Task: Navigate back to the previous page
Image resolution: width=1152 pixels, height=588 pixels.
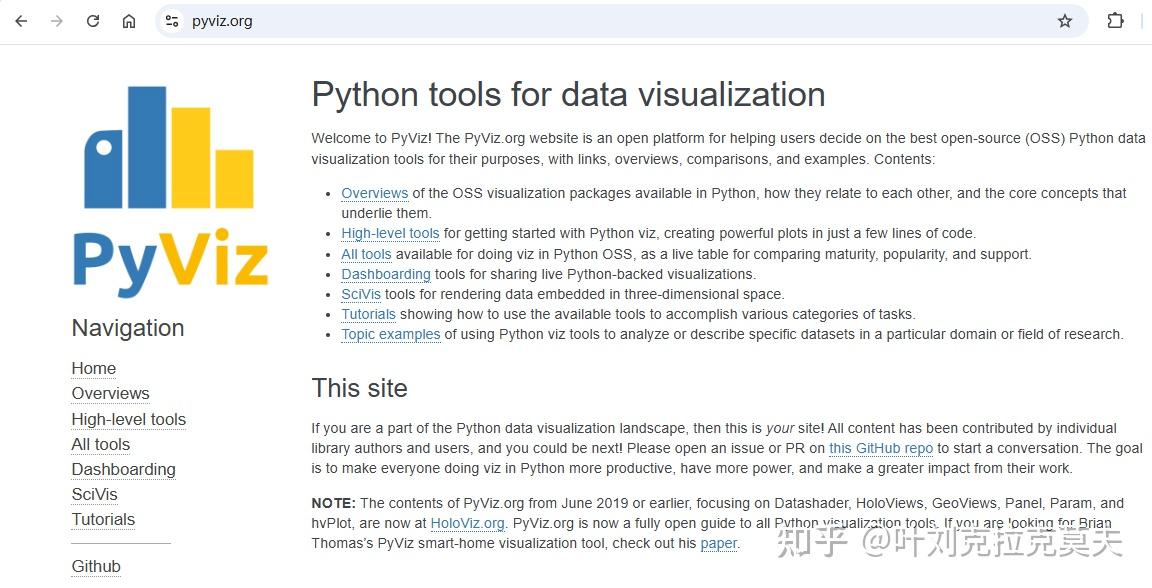Action: tap(21, 20)
